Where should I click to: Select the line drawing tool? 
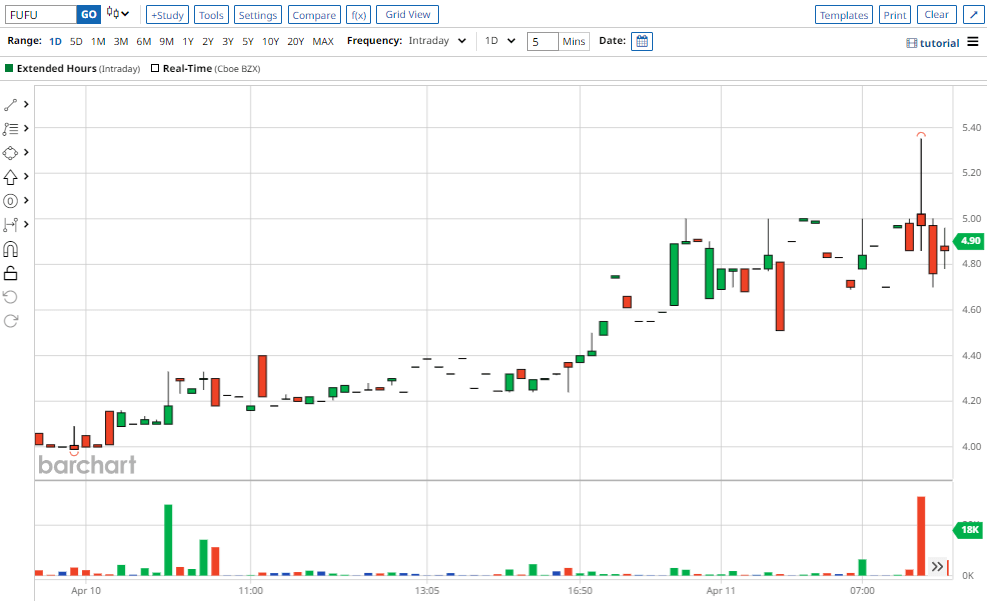point(10,105)
